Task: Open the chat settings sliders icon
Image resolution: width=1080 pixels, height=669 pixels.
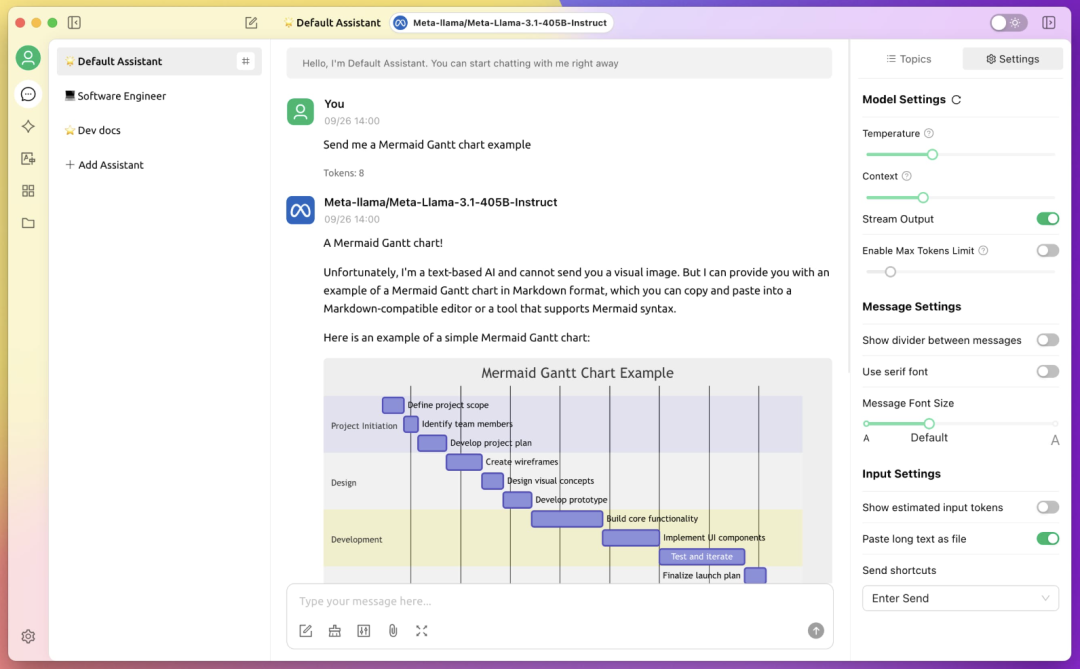Action: click(x=364, y=630)
